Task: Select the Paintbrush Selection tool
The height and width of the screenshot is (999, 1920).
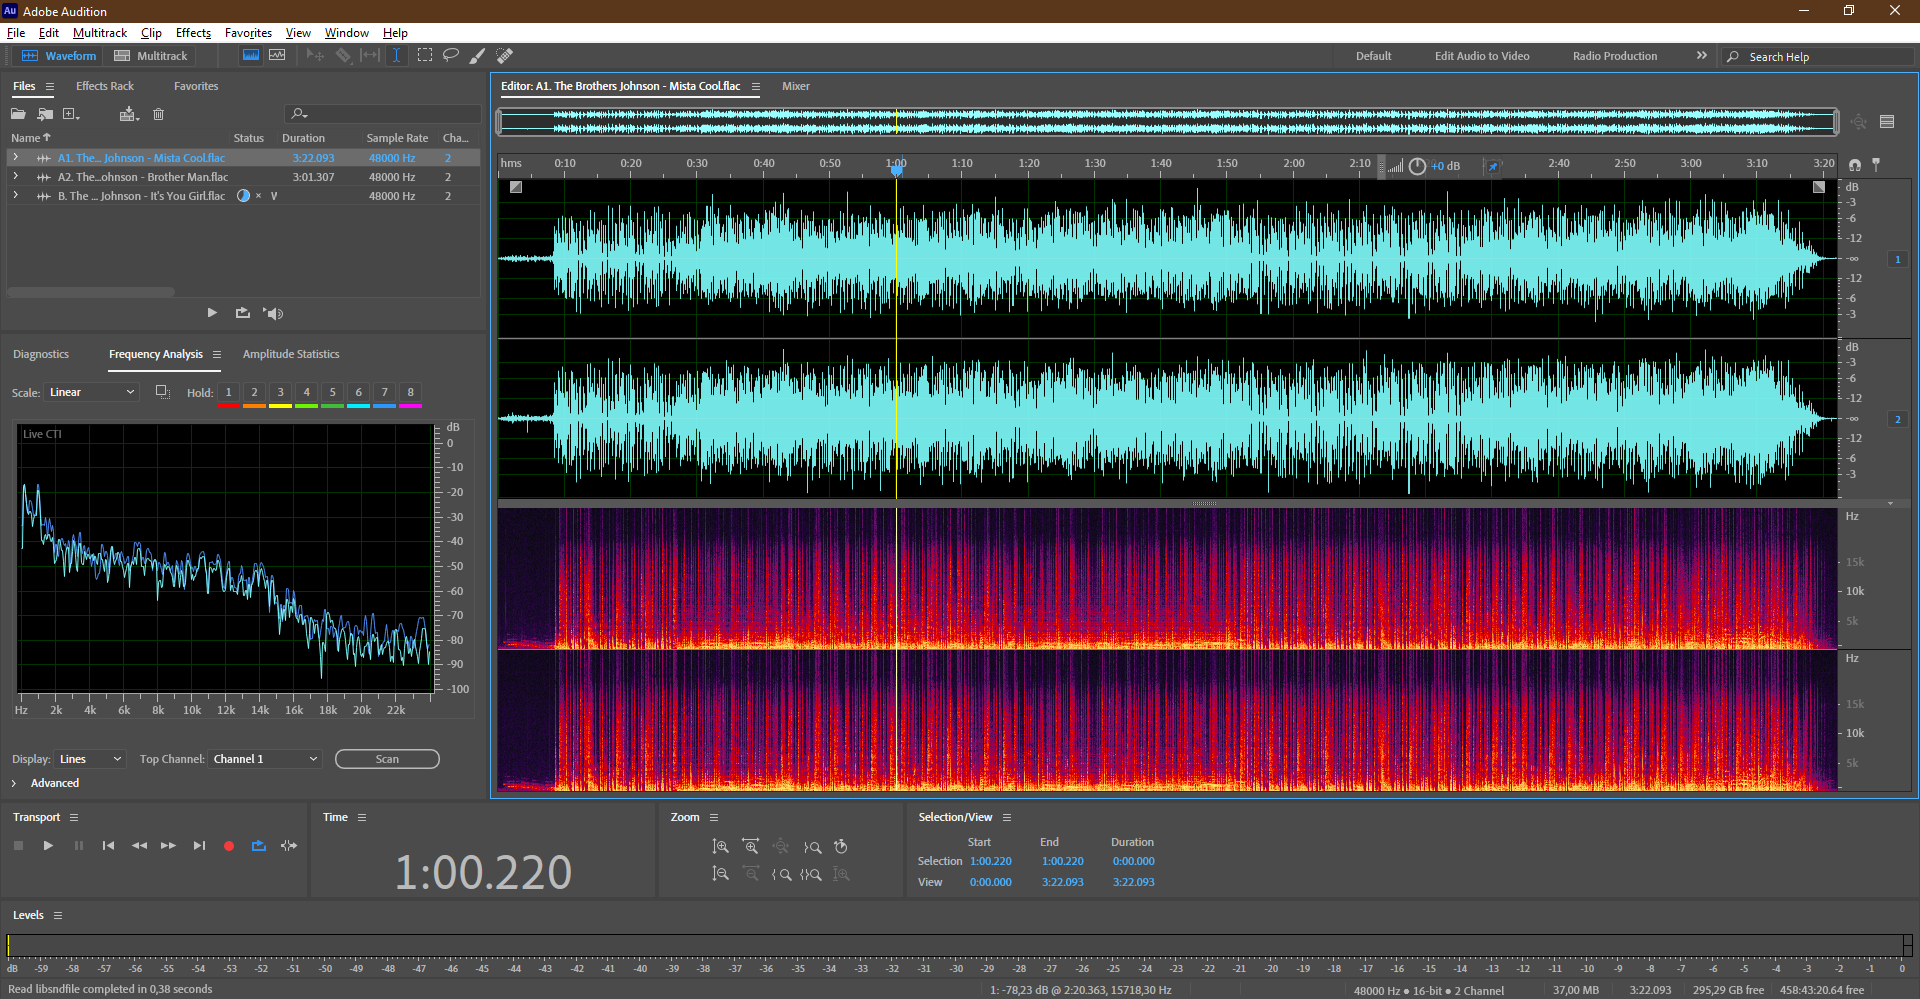Action: 478,56
